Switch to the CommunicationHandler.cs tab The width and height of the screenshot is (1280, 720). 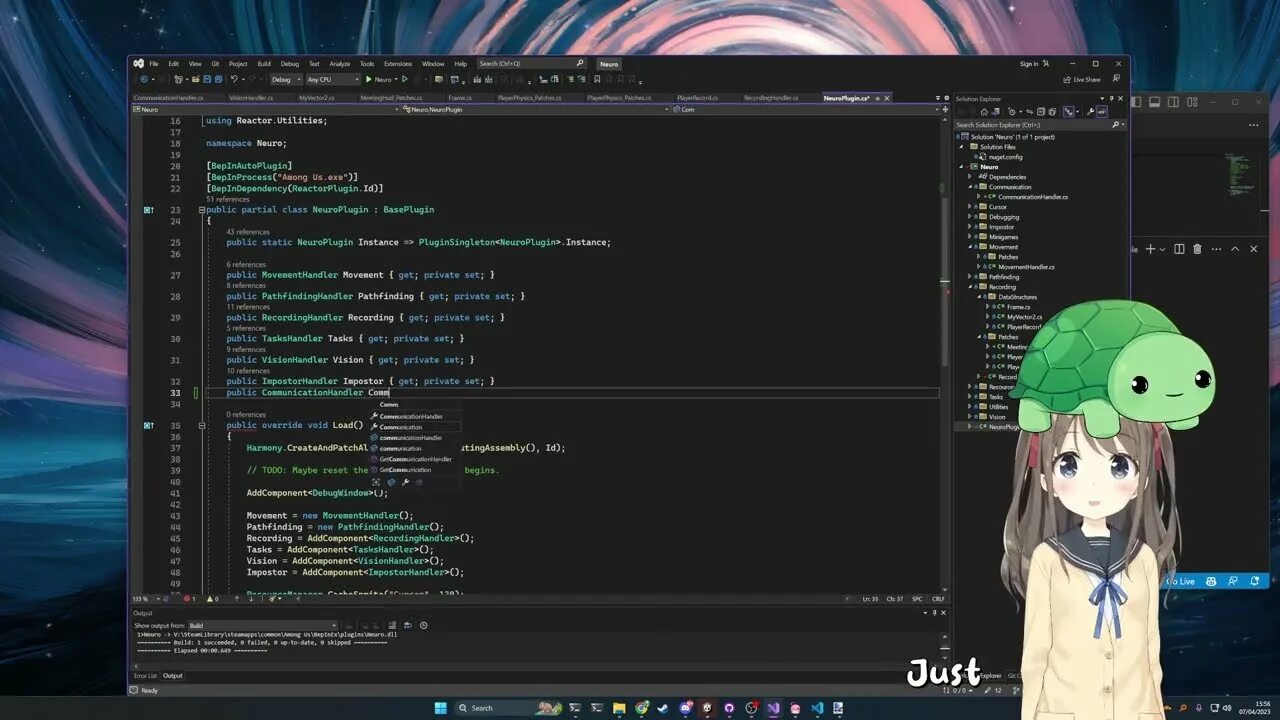pos(169,98)
